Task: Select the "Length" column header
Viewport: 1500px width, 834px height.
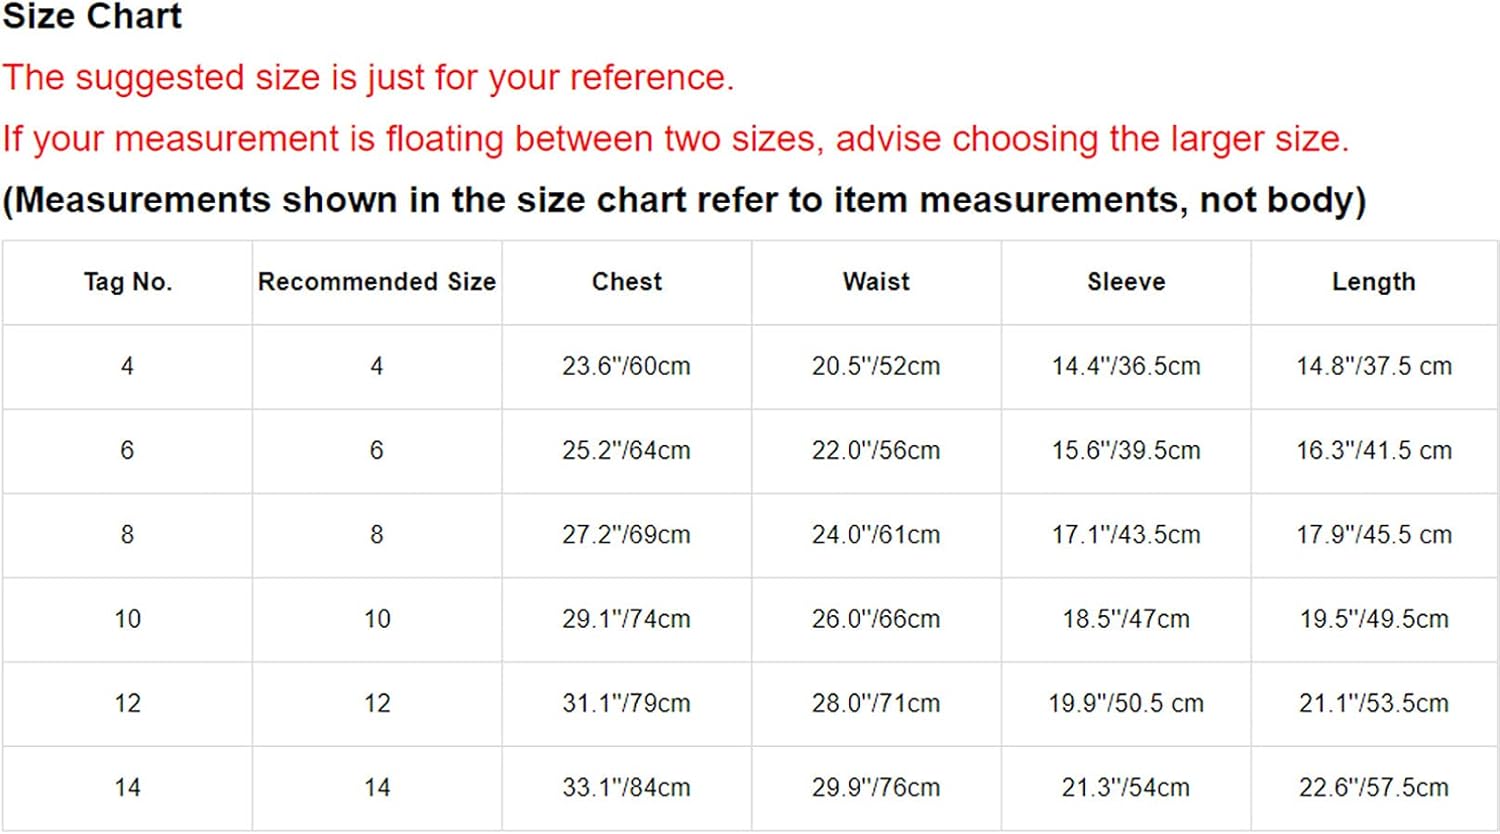Action: pyautogui.click(x=1374, y=282)
